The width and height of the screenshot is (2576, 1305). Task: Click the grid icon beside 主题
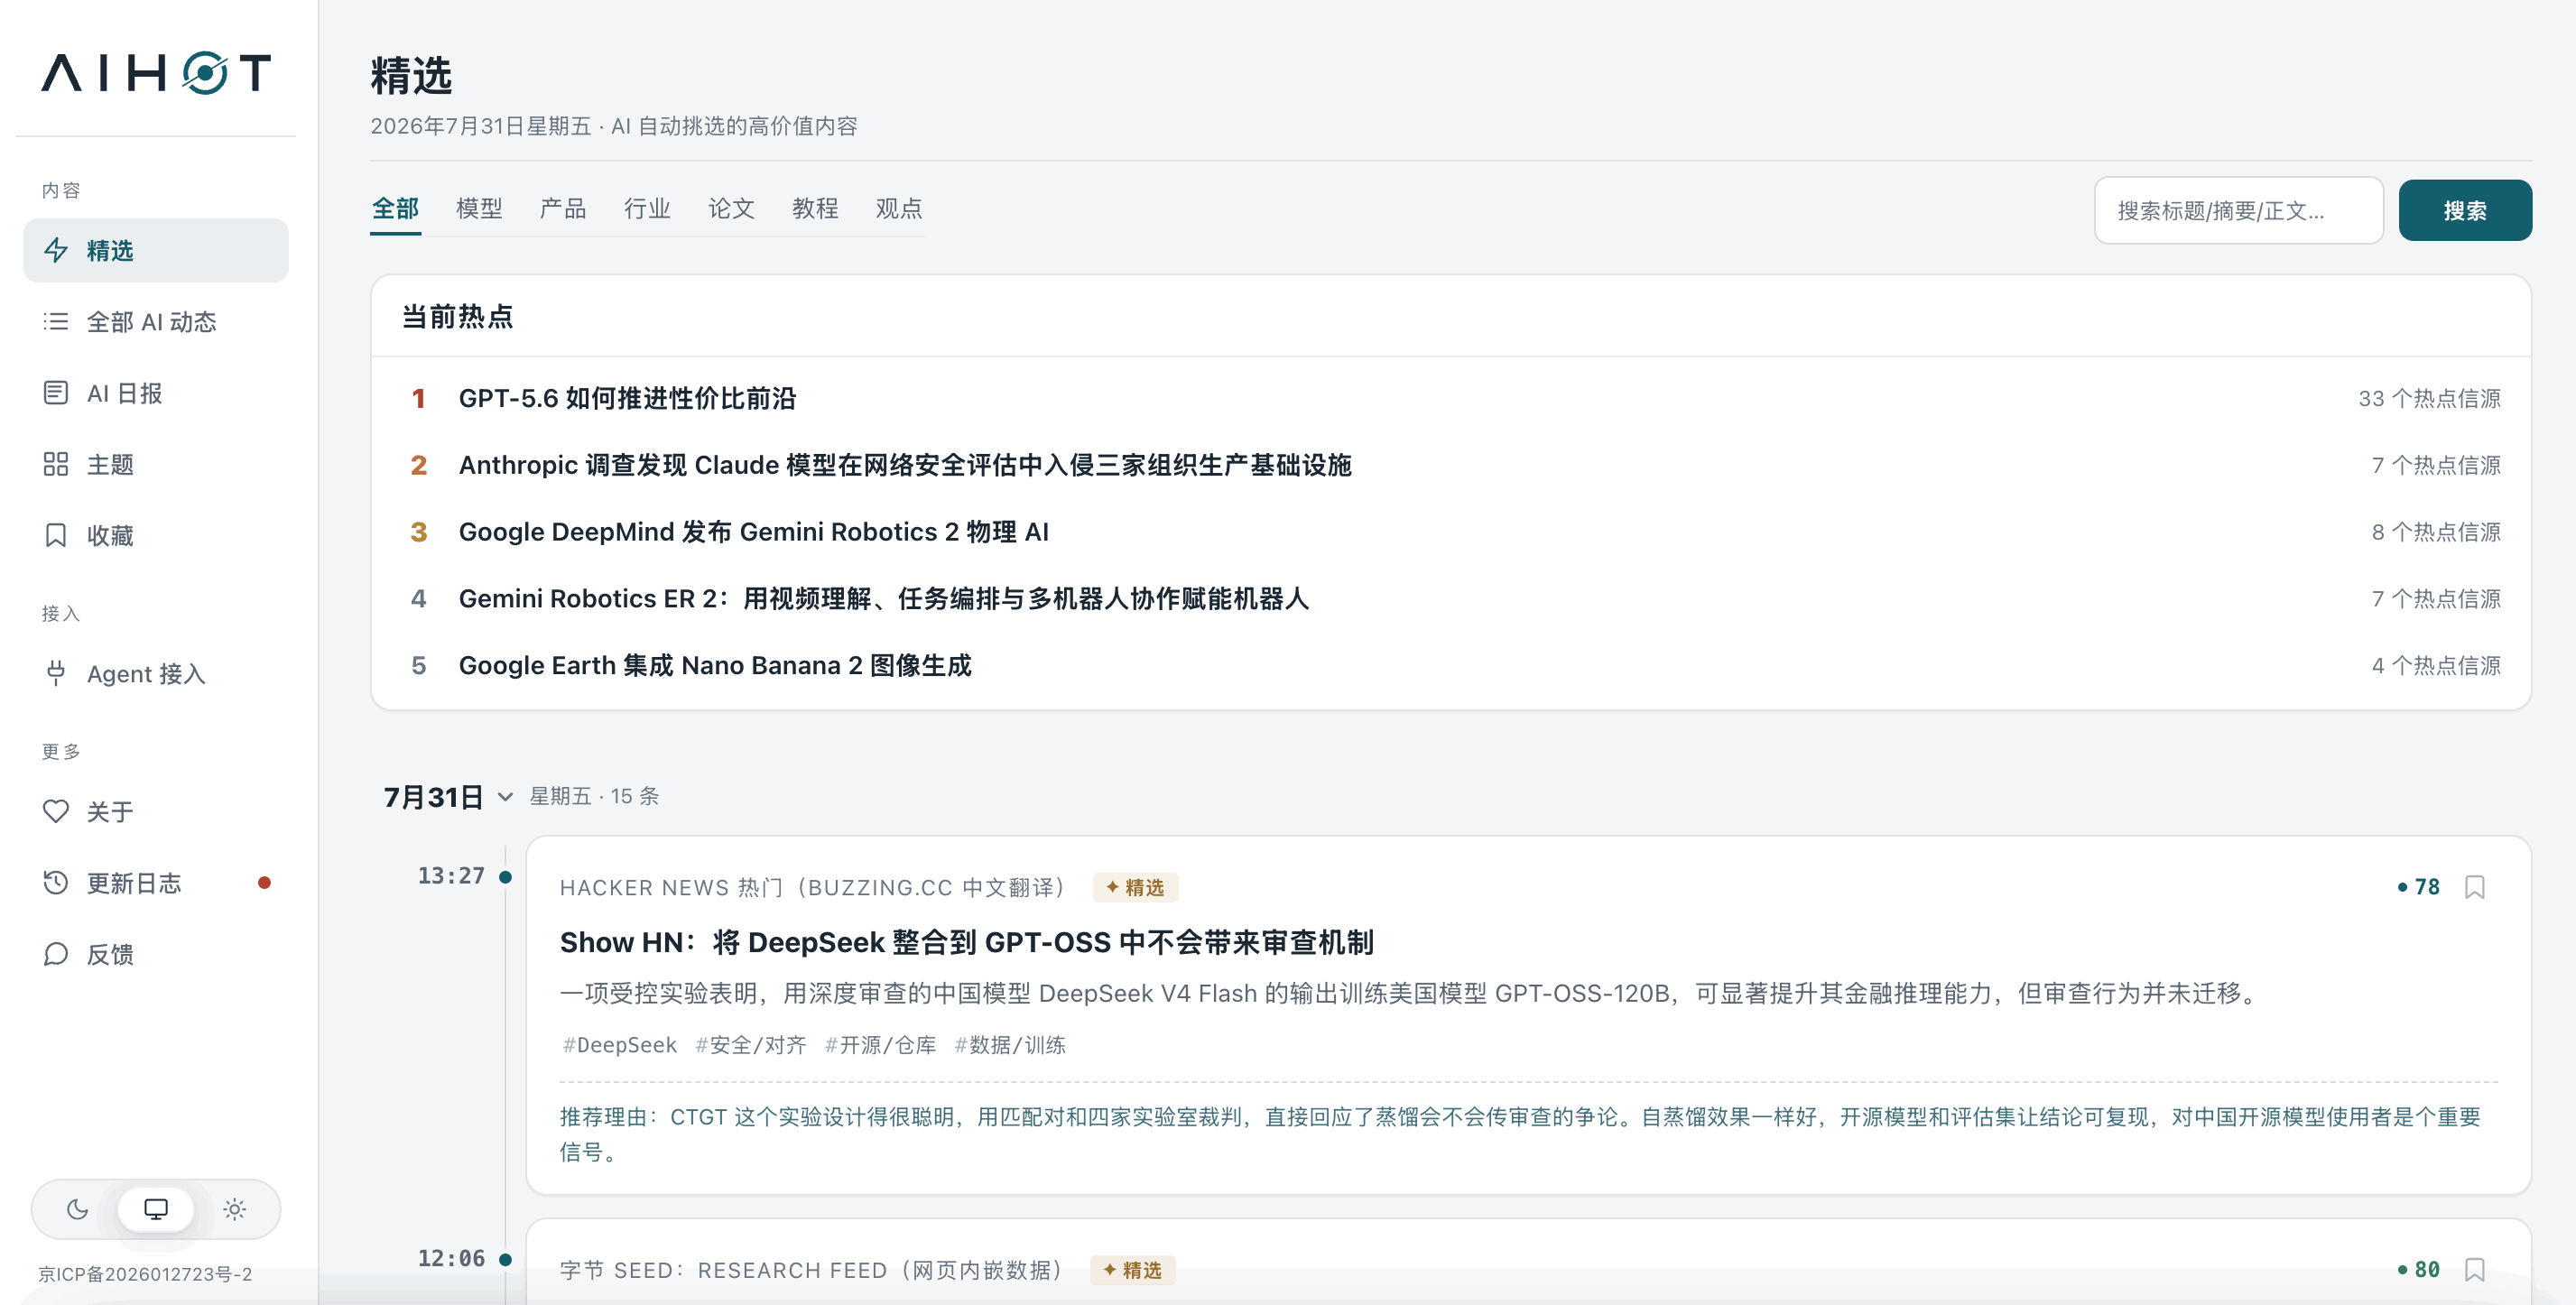(x=56, y=464)
